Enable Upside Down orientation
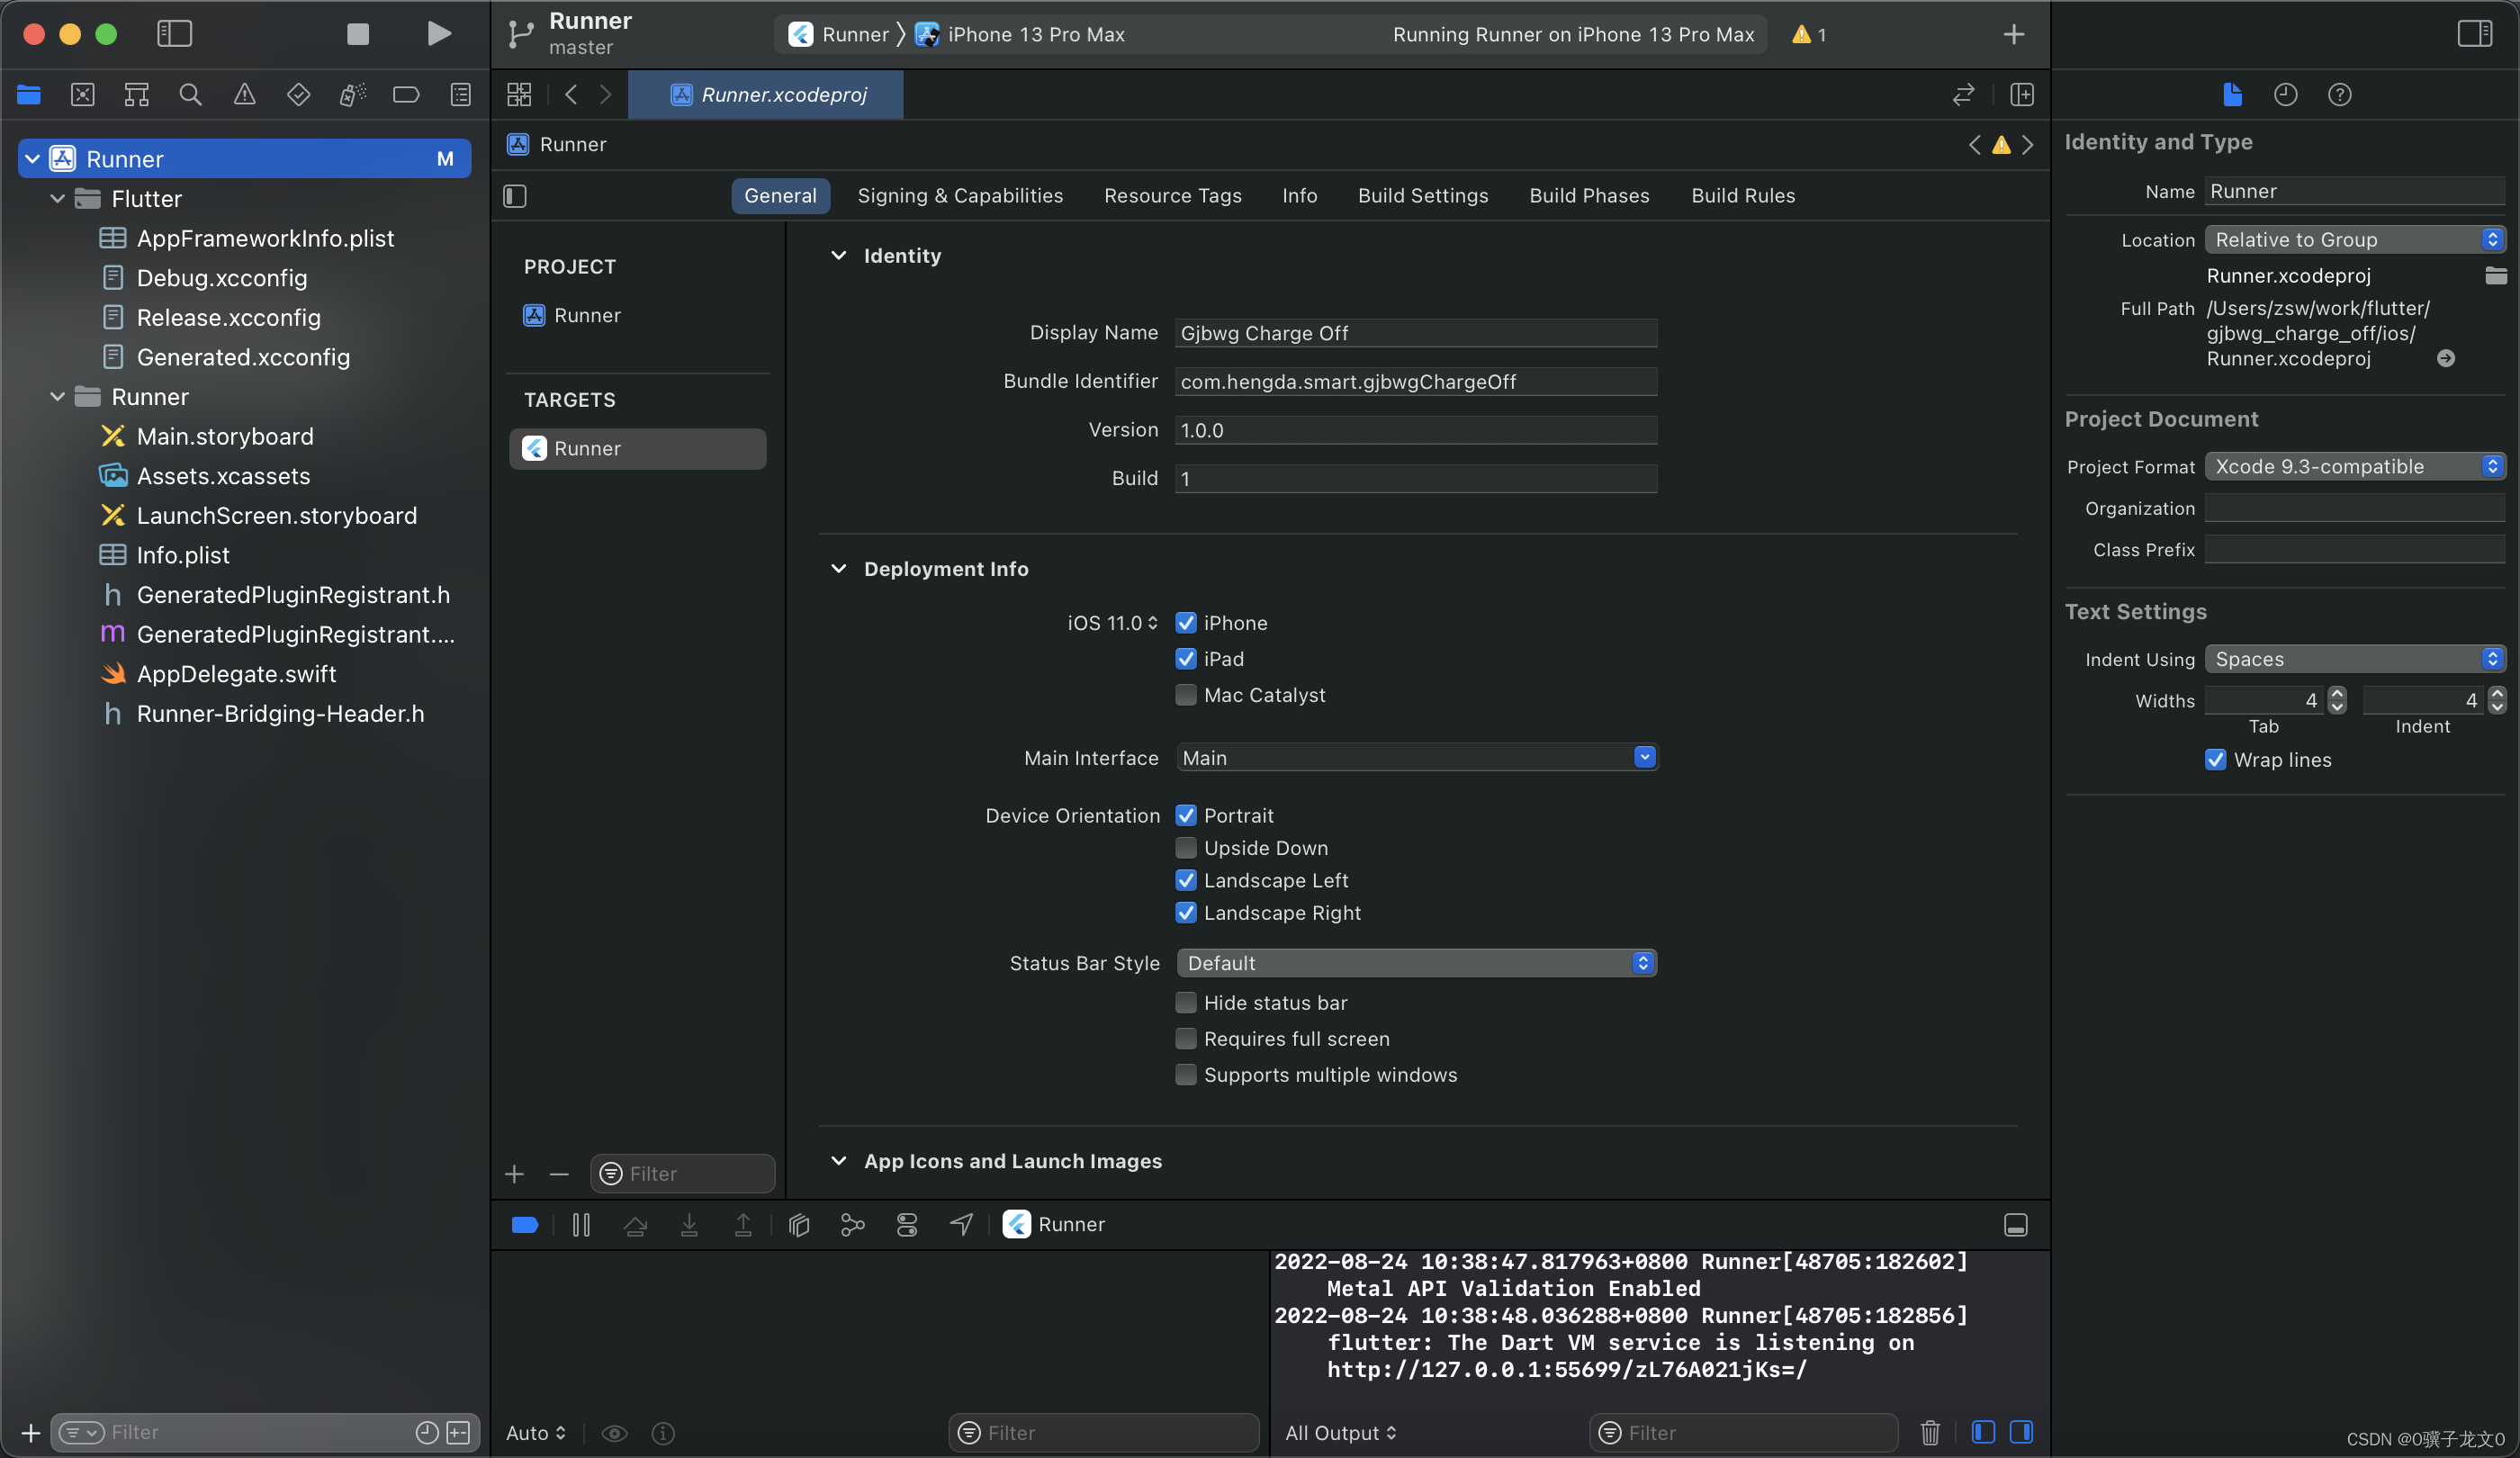2520x1458 pixels. (1186, 848)
